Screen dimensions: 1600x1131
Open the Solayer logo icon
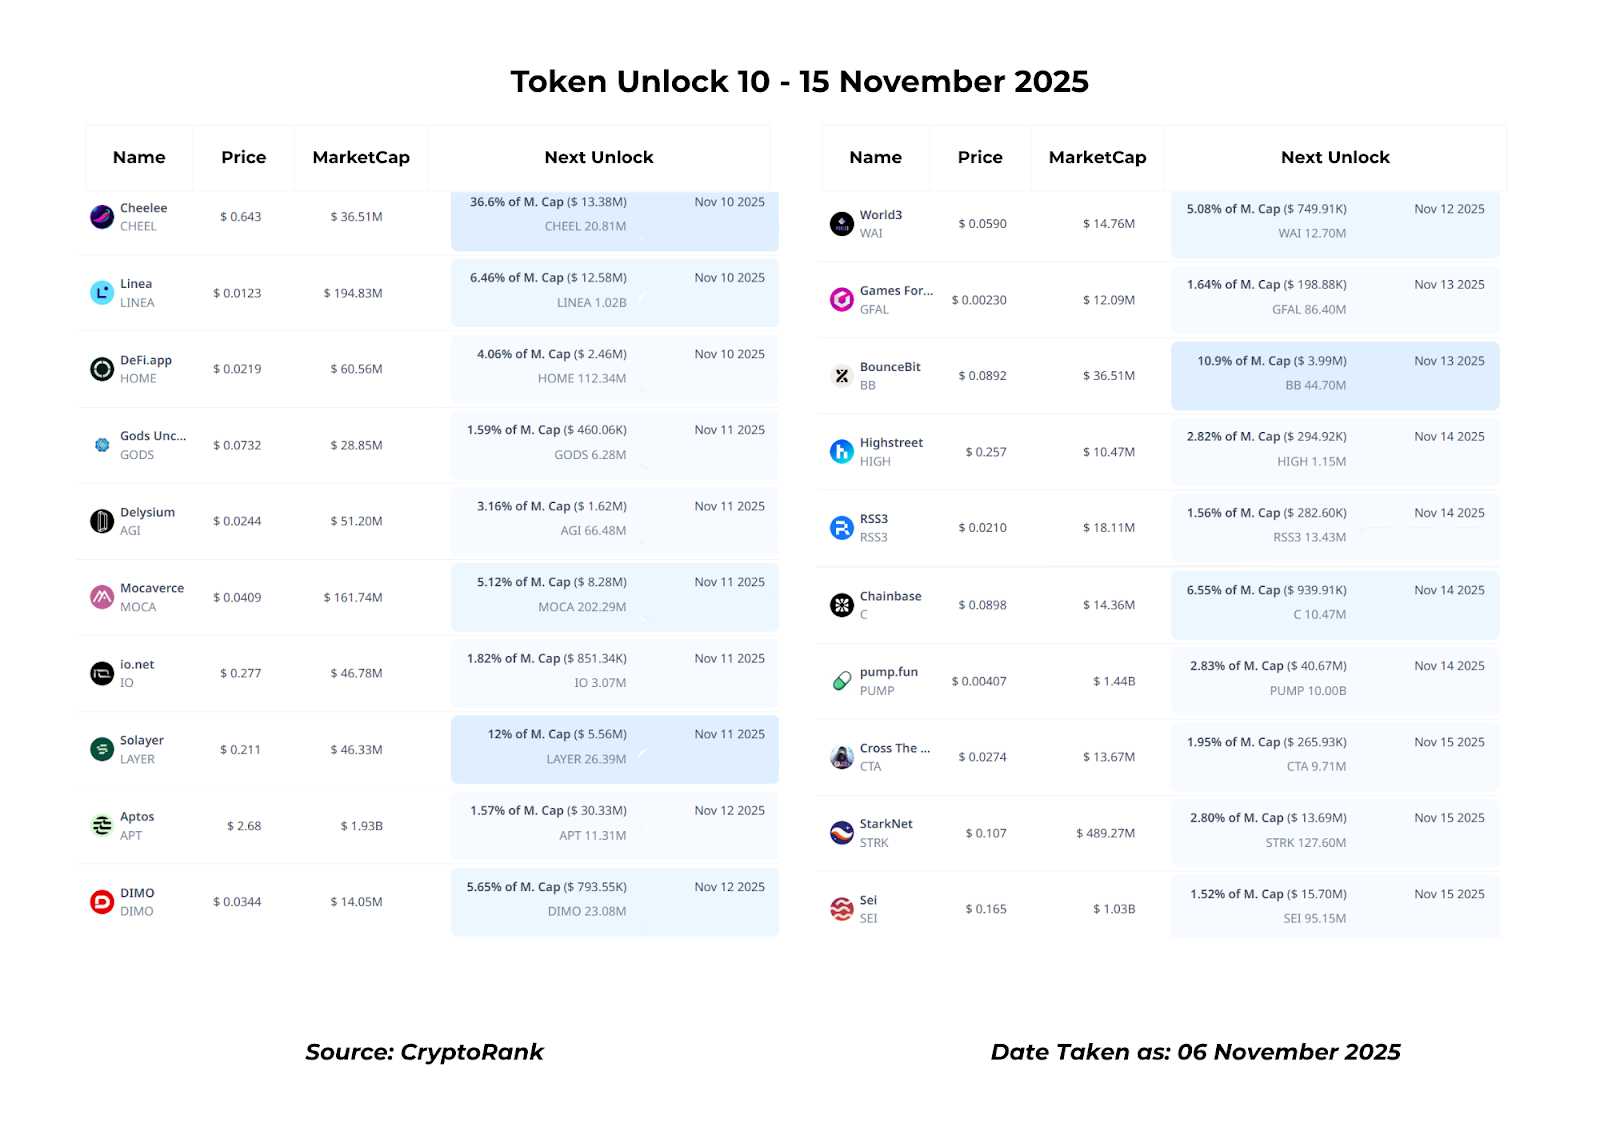pos(102,749)
